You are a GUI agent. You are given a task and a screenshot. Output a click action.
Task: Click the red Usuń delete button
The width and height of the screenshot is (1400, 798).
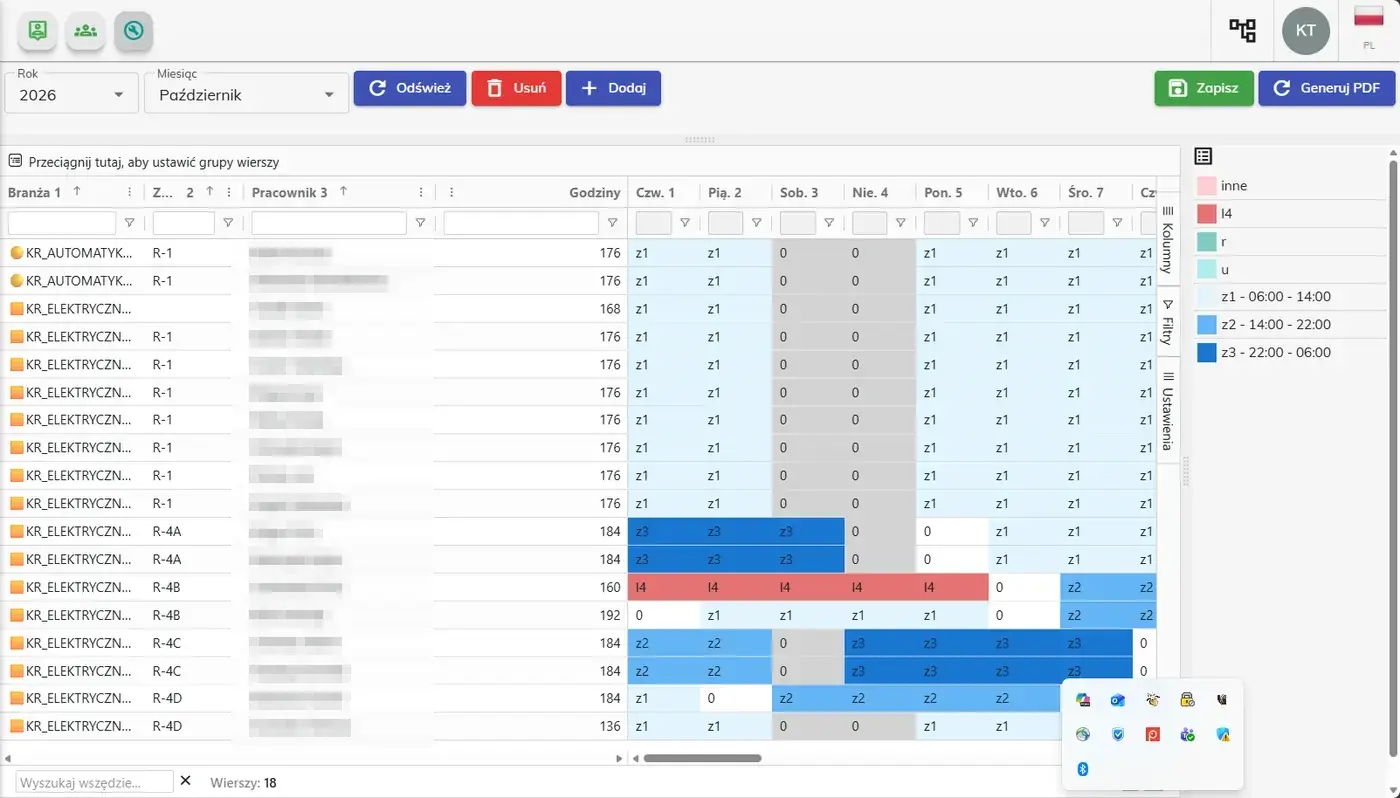[x=516, y=88]
